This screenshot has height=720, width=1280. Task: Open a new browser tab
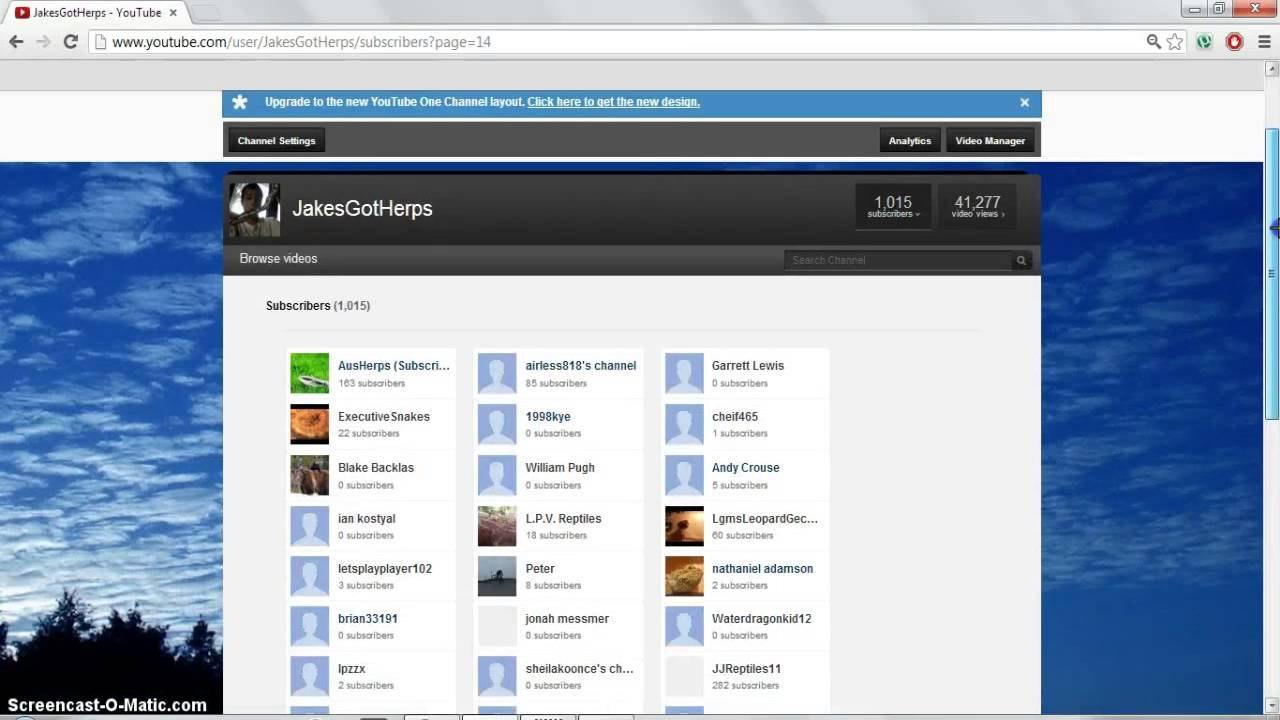click(x=205, y=13)
